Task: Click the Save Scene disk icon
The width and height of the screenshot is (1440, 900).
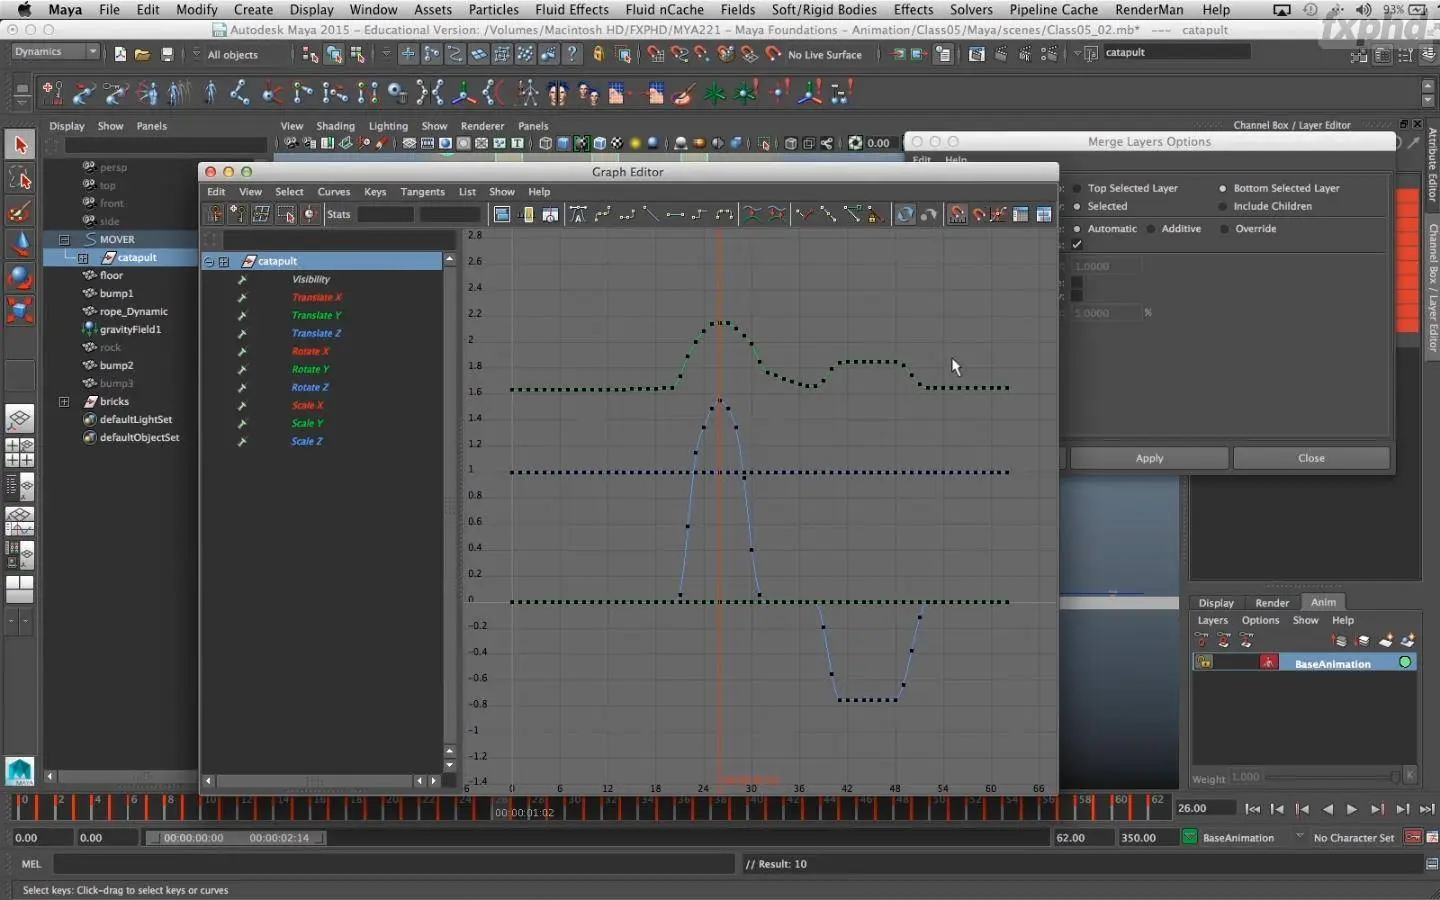Action: (x=167, y=54)
